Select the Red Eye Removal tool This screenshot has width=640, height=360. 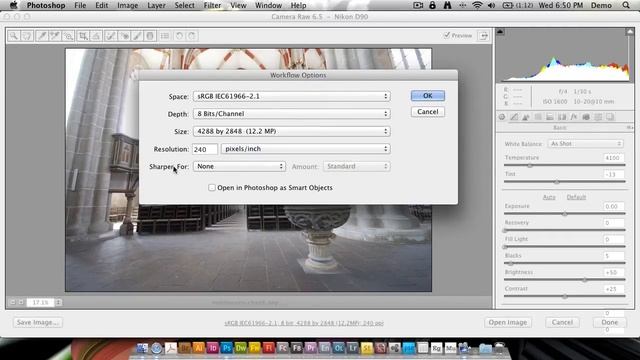124,36
